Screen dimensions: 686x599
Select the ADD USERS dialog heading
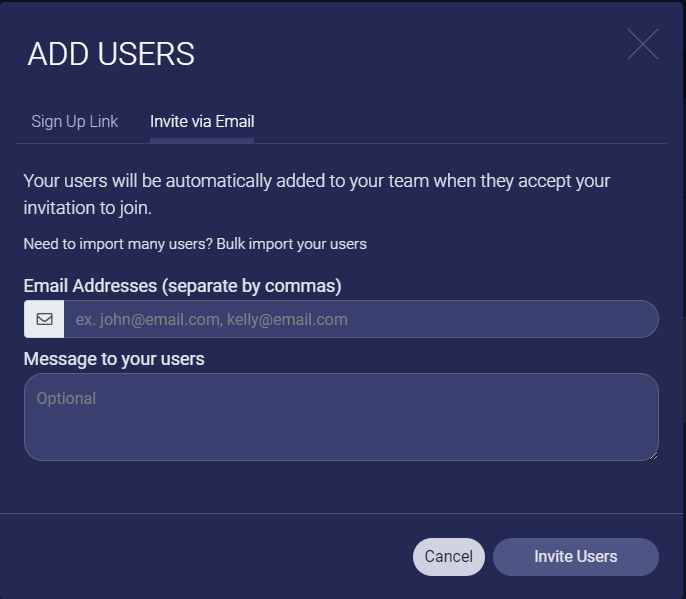[111, 54]
